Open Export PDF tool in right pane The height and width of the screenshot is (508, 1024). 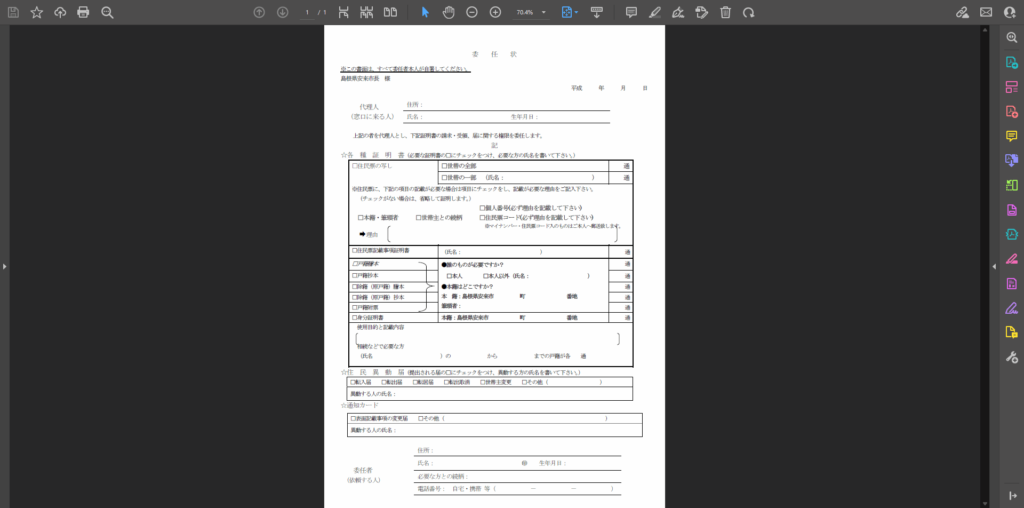click(1012, 63)
